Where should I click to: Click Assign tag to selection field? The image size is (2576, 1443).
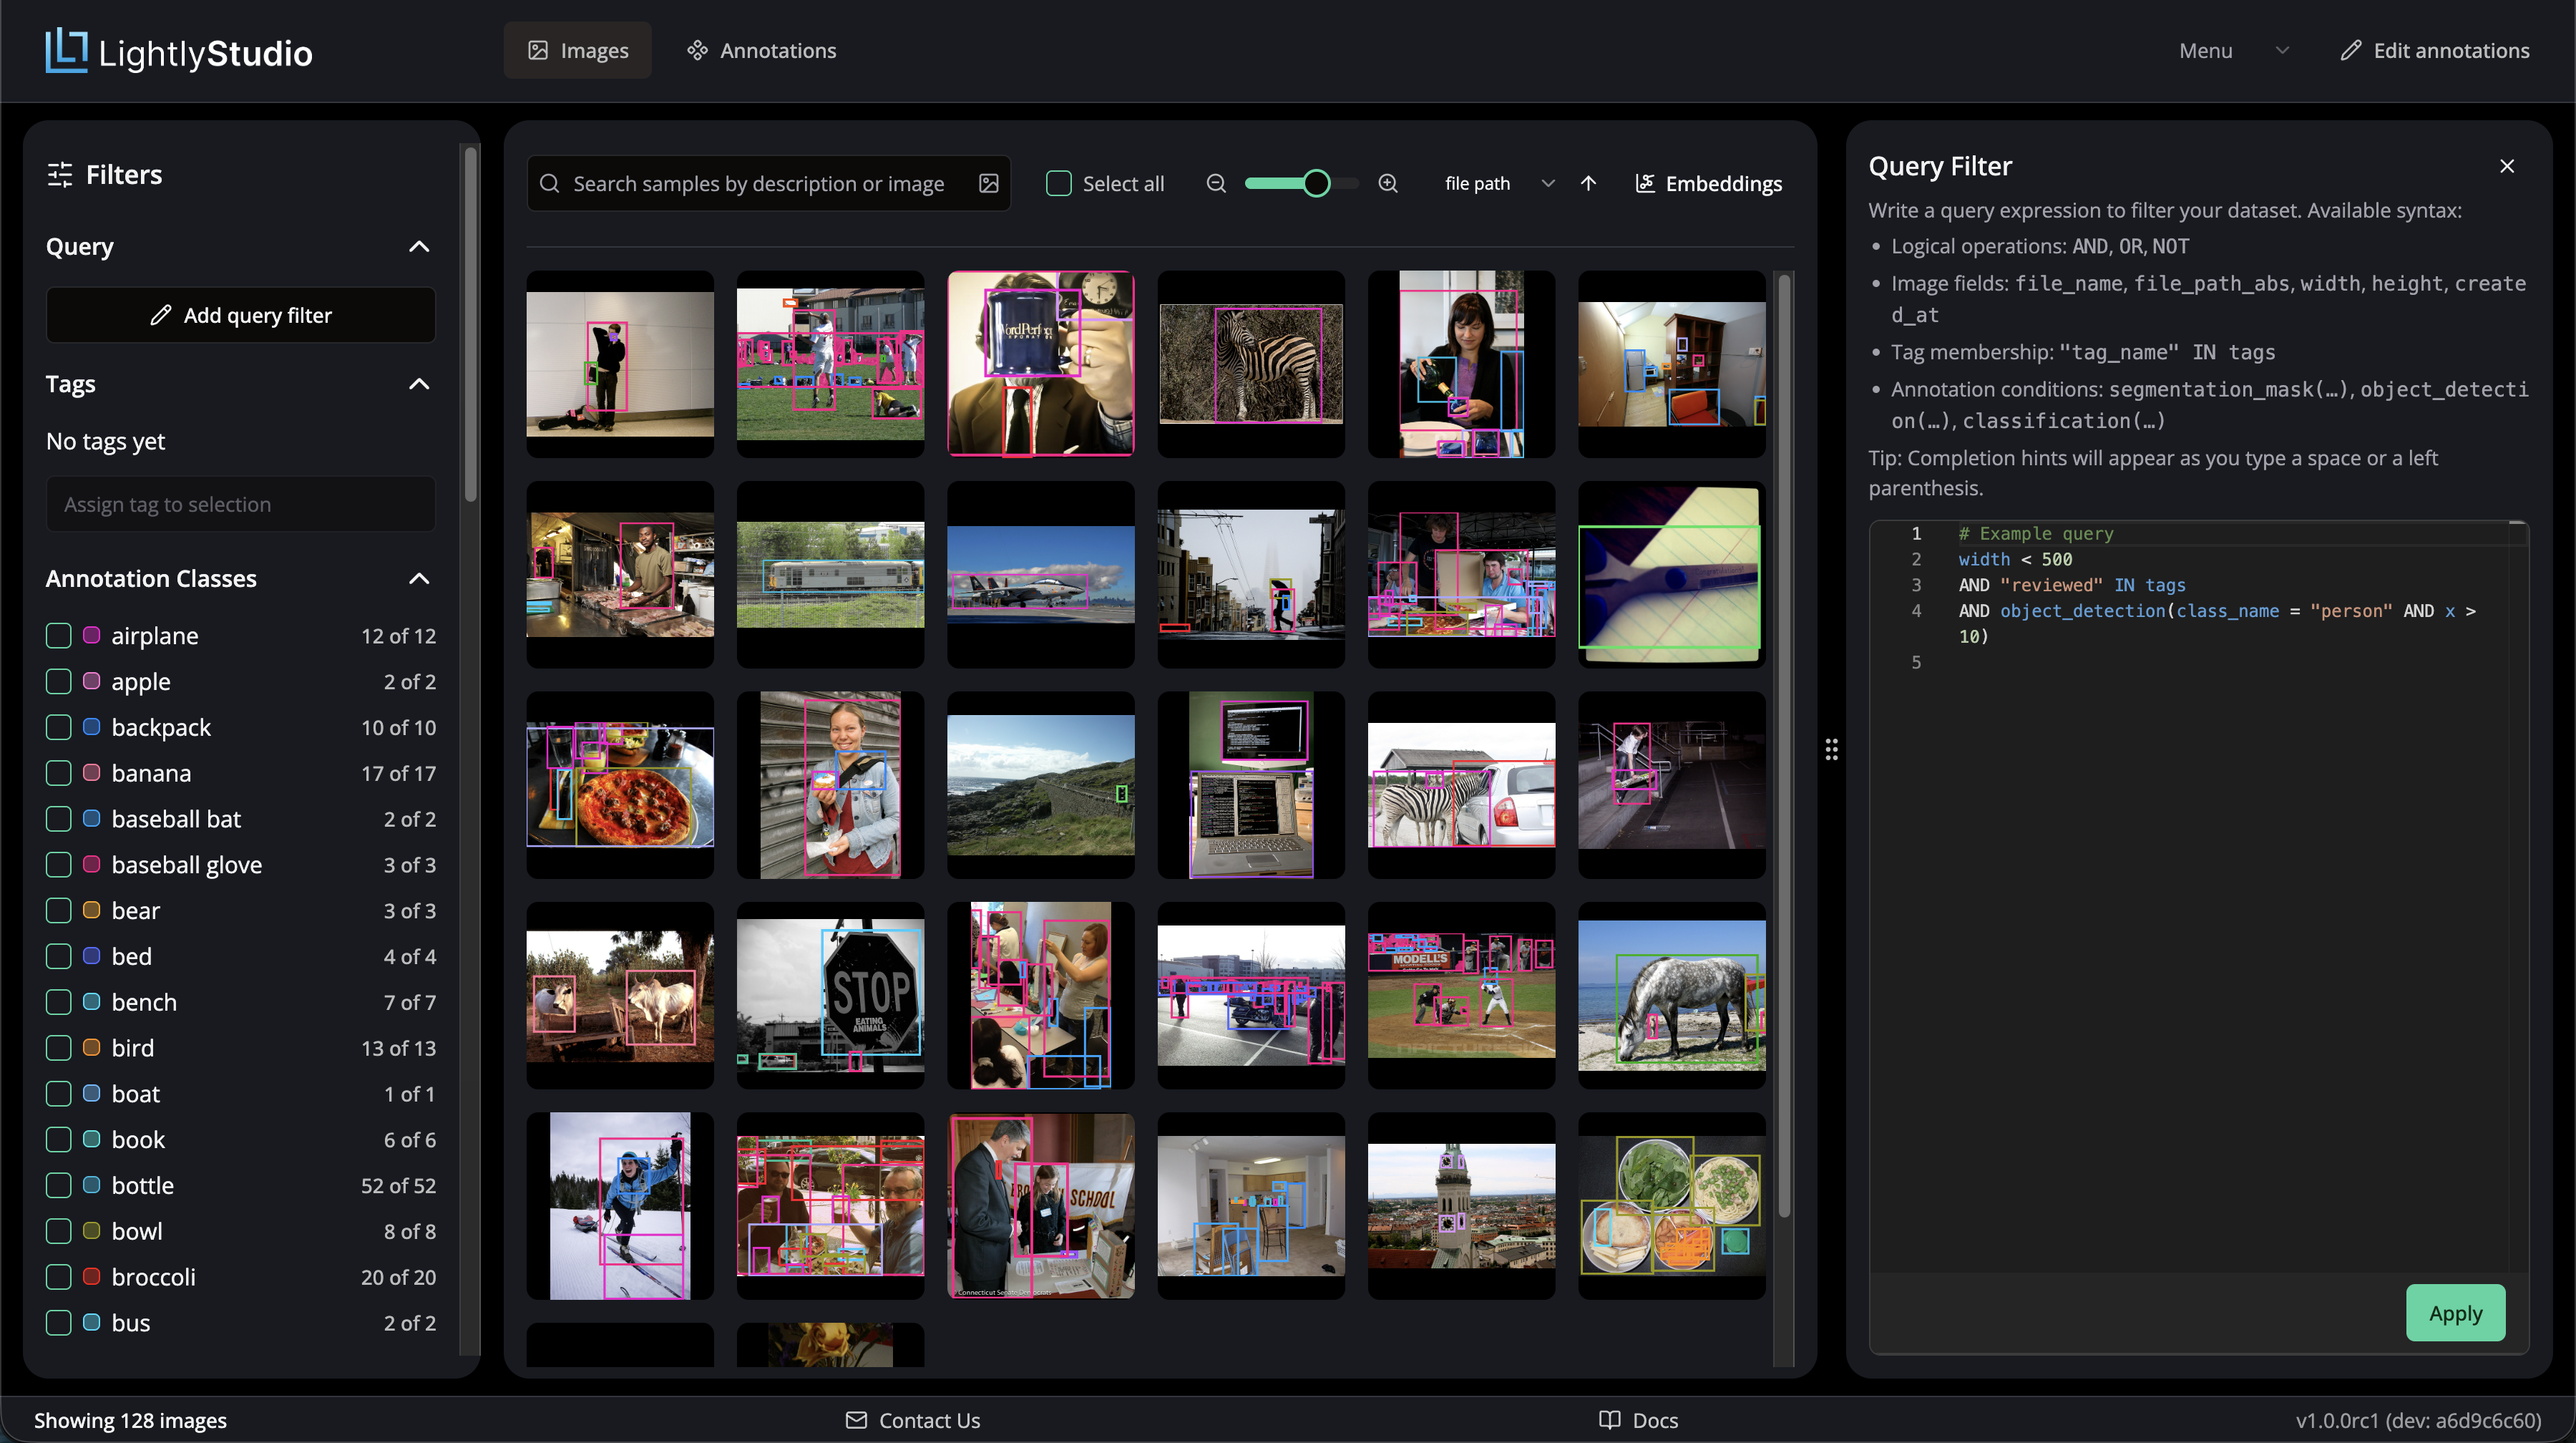241,504
